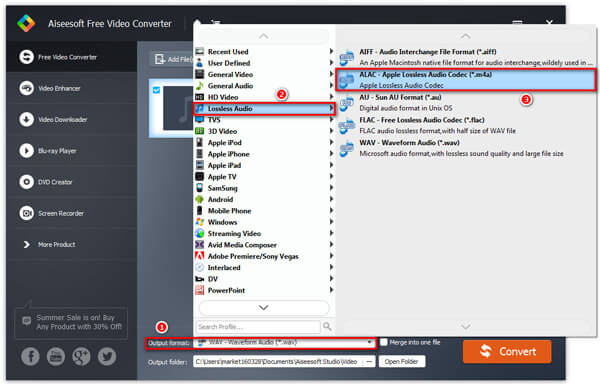The height and width of the screenshot is (384, 600).
Task: Open the Video Downloader sidebar icon
Action: click(x=26, y=120)
